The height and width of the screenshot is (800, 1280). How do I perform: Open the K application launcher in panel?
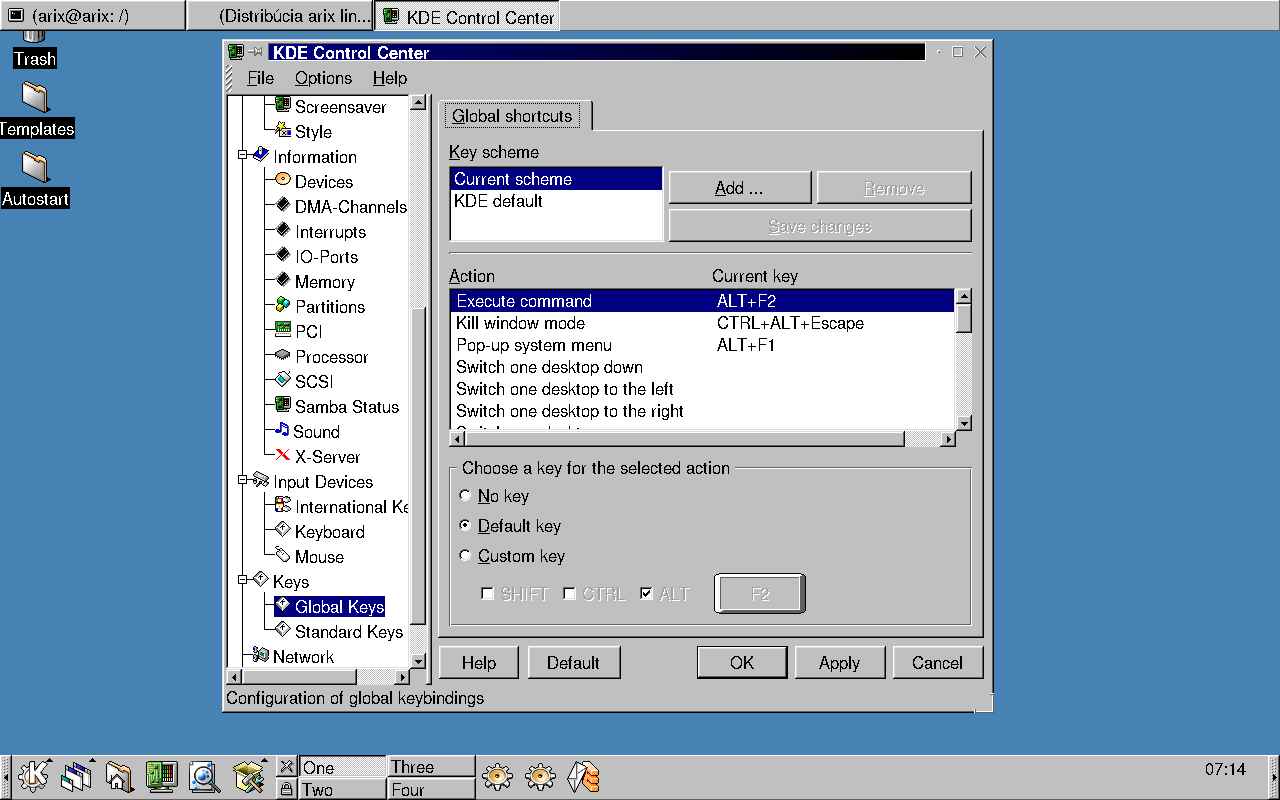(34, 775)
